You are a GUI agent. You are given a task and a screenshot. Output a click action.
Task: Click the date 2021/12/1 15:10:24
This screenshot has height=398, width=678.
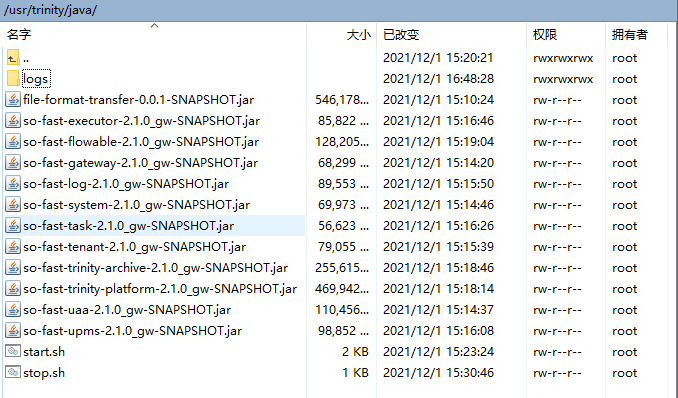click(x=438, y=100)
